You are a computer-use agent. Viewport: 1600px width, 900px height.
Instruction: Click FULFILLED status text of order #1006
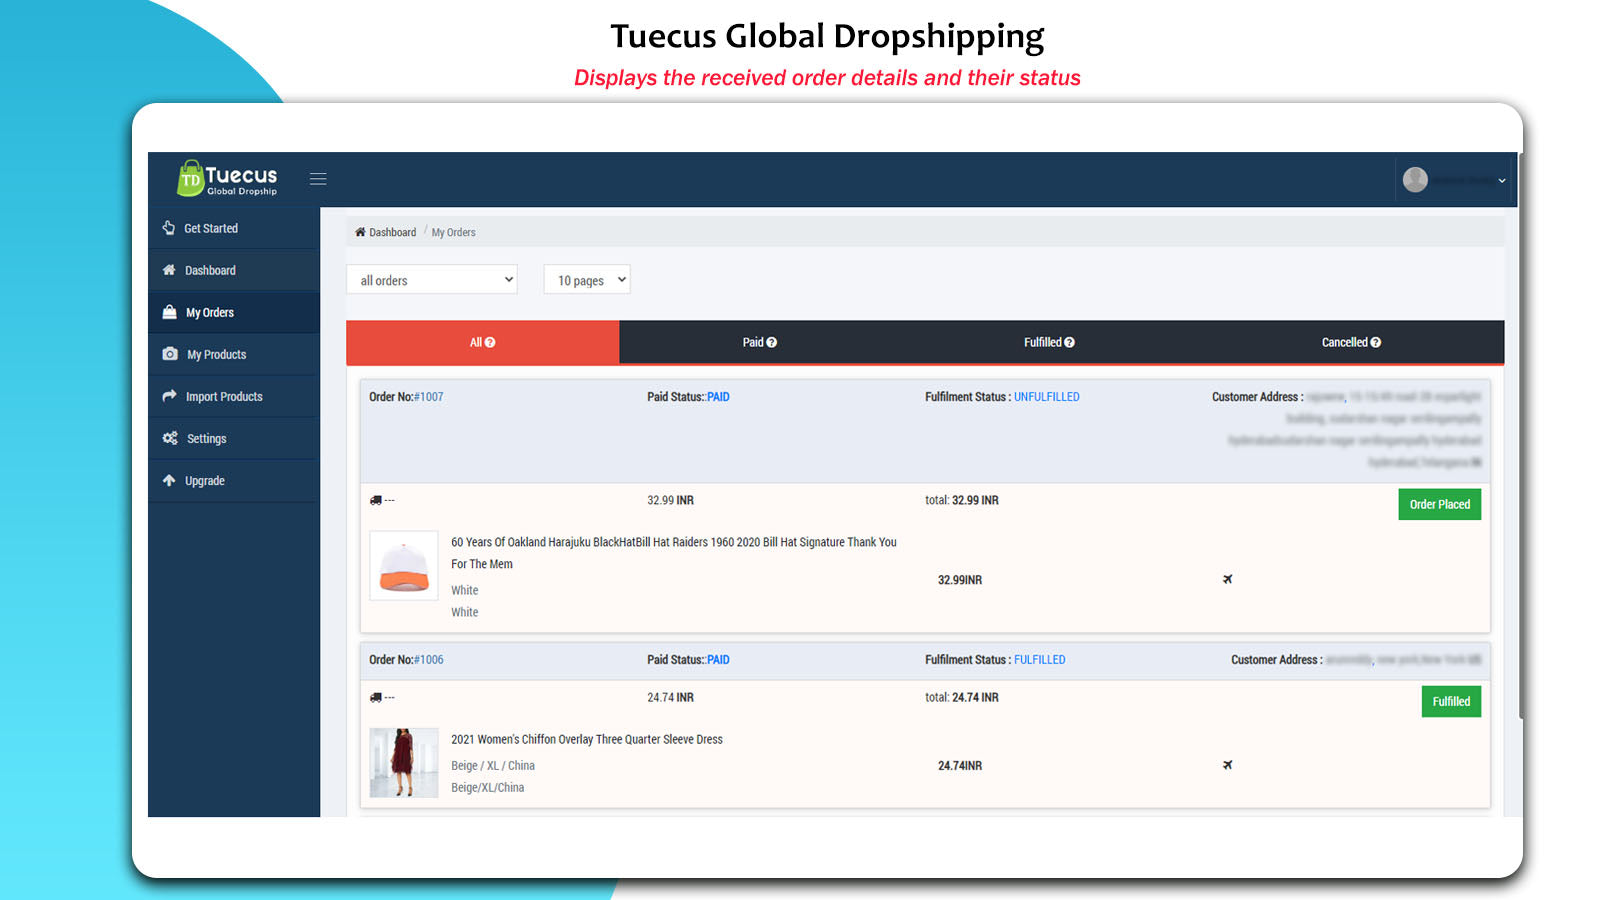1040,660
